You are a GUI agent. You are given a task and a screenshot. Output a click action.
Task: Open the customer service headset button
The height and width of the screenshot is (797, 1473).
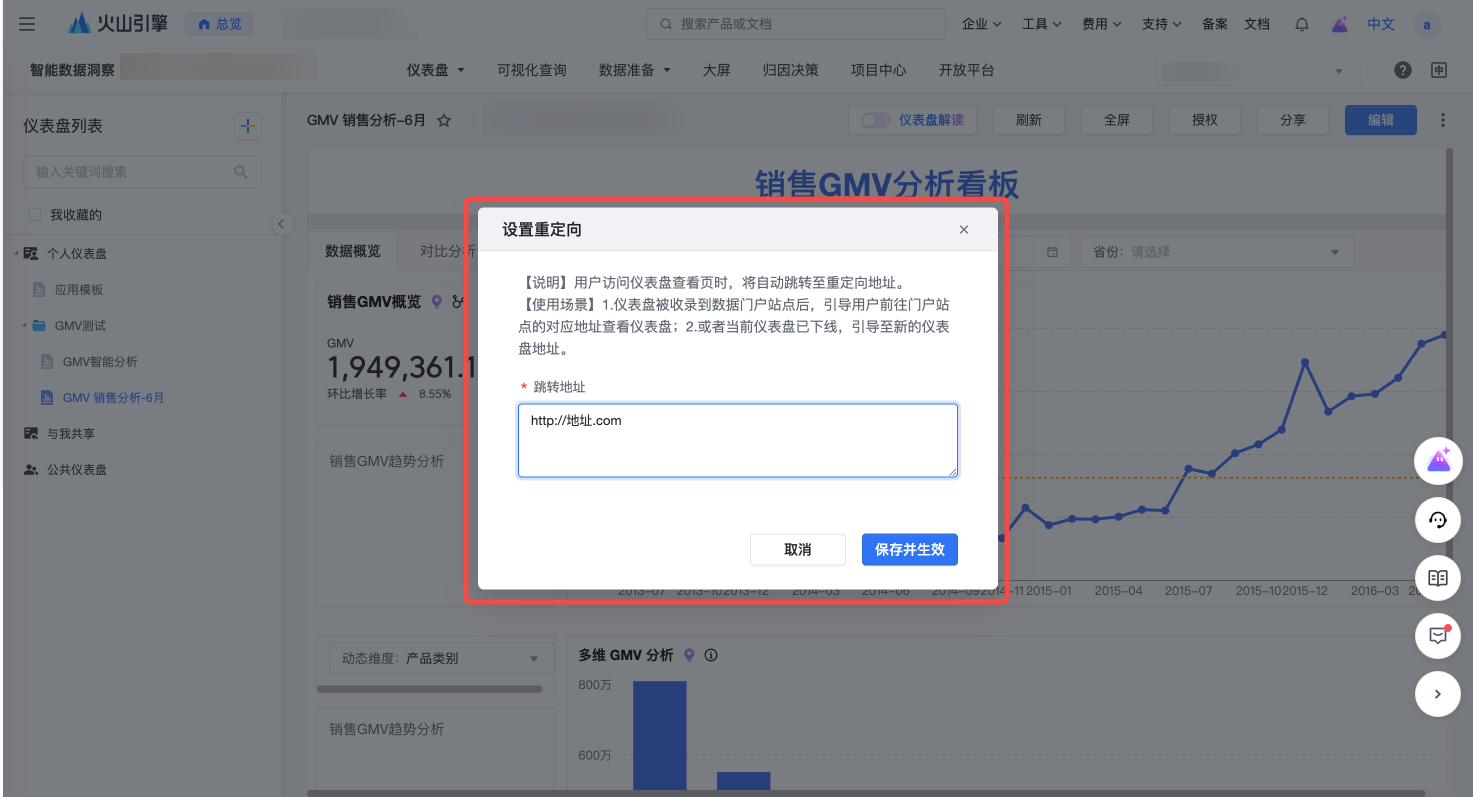[1438, 519]
